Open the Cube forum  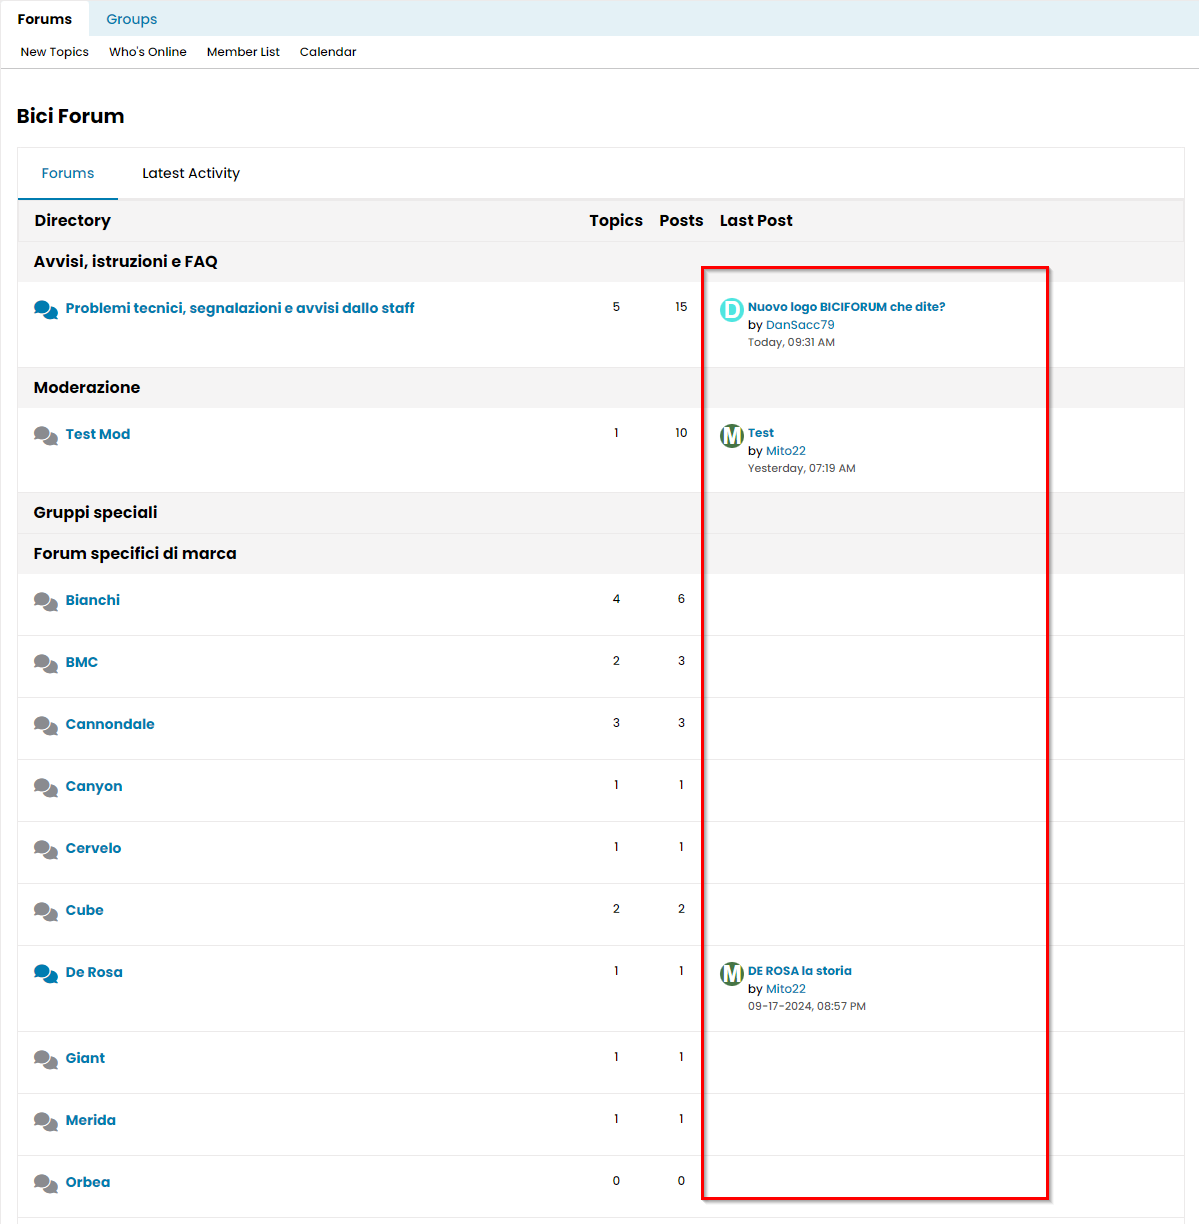(x=85, y=910)
